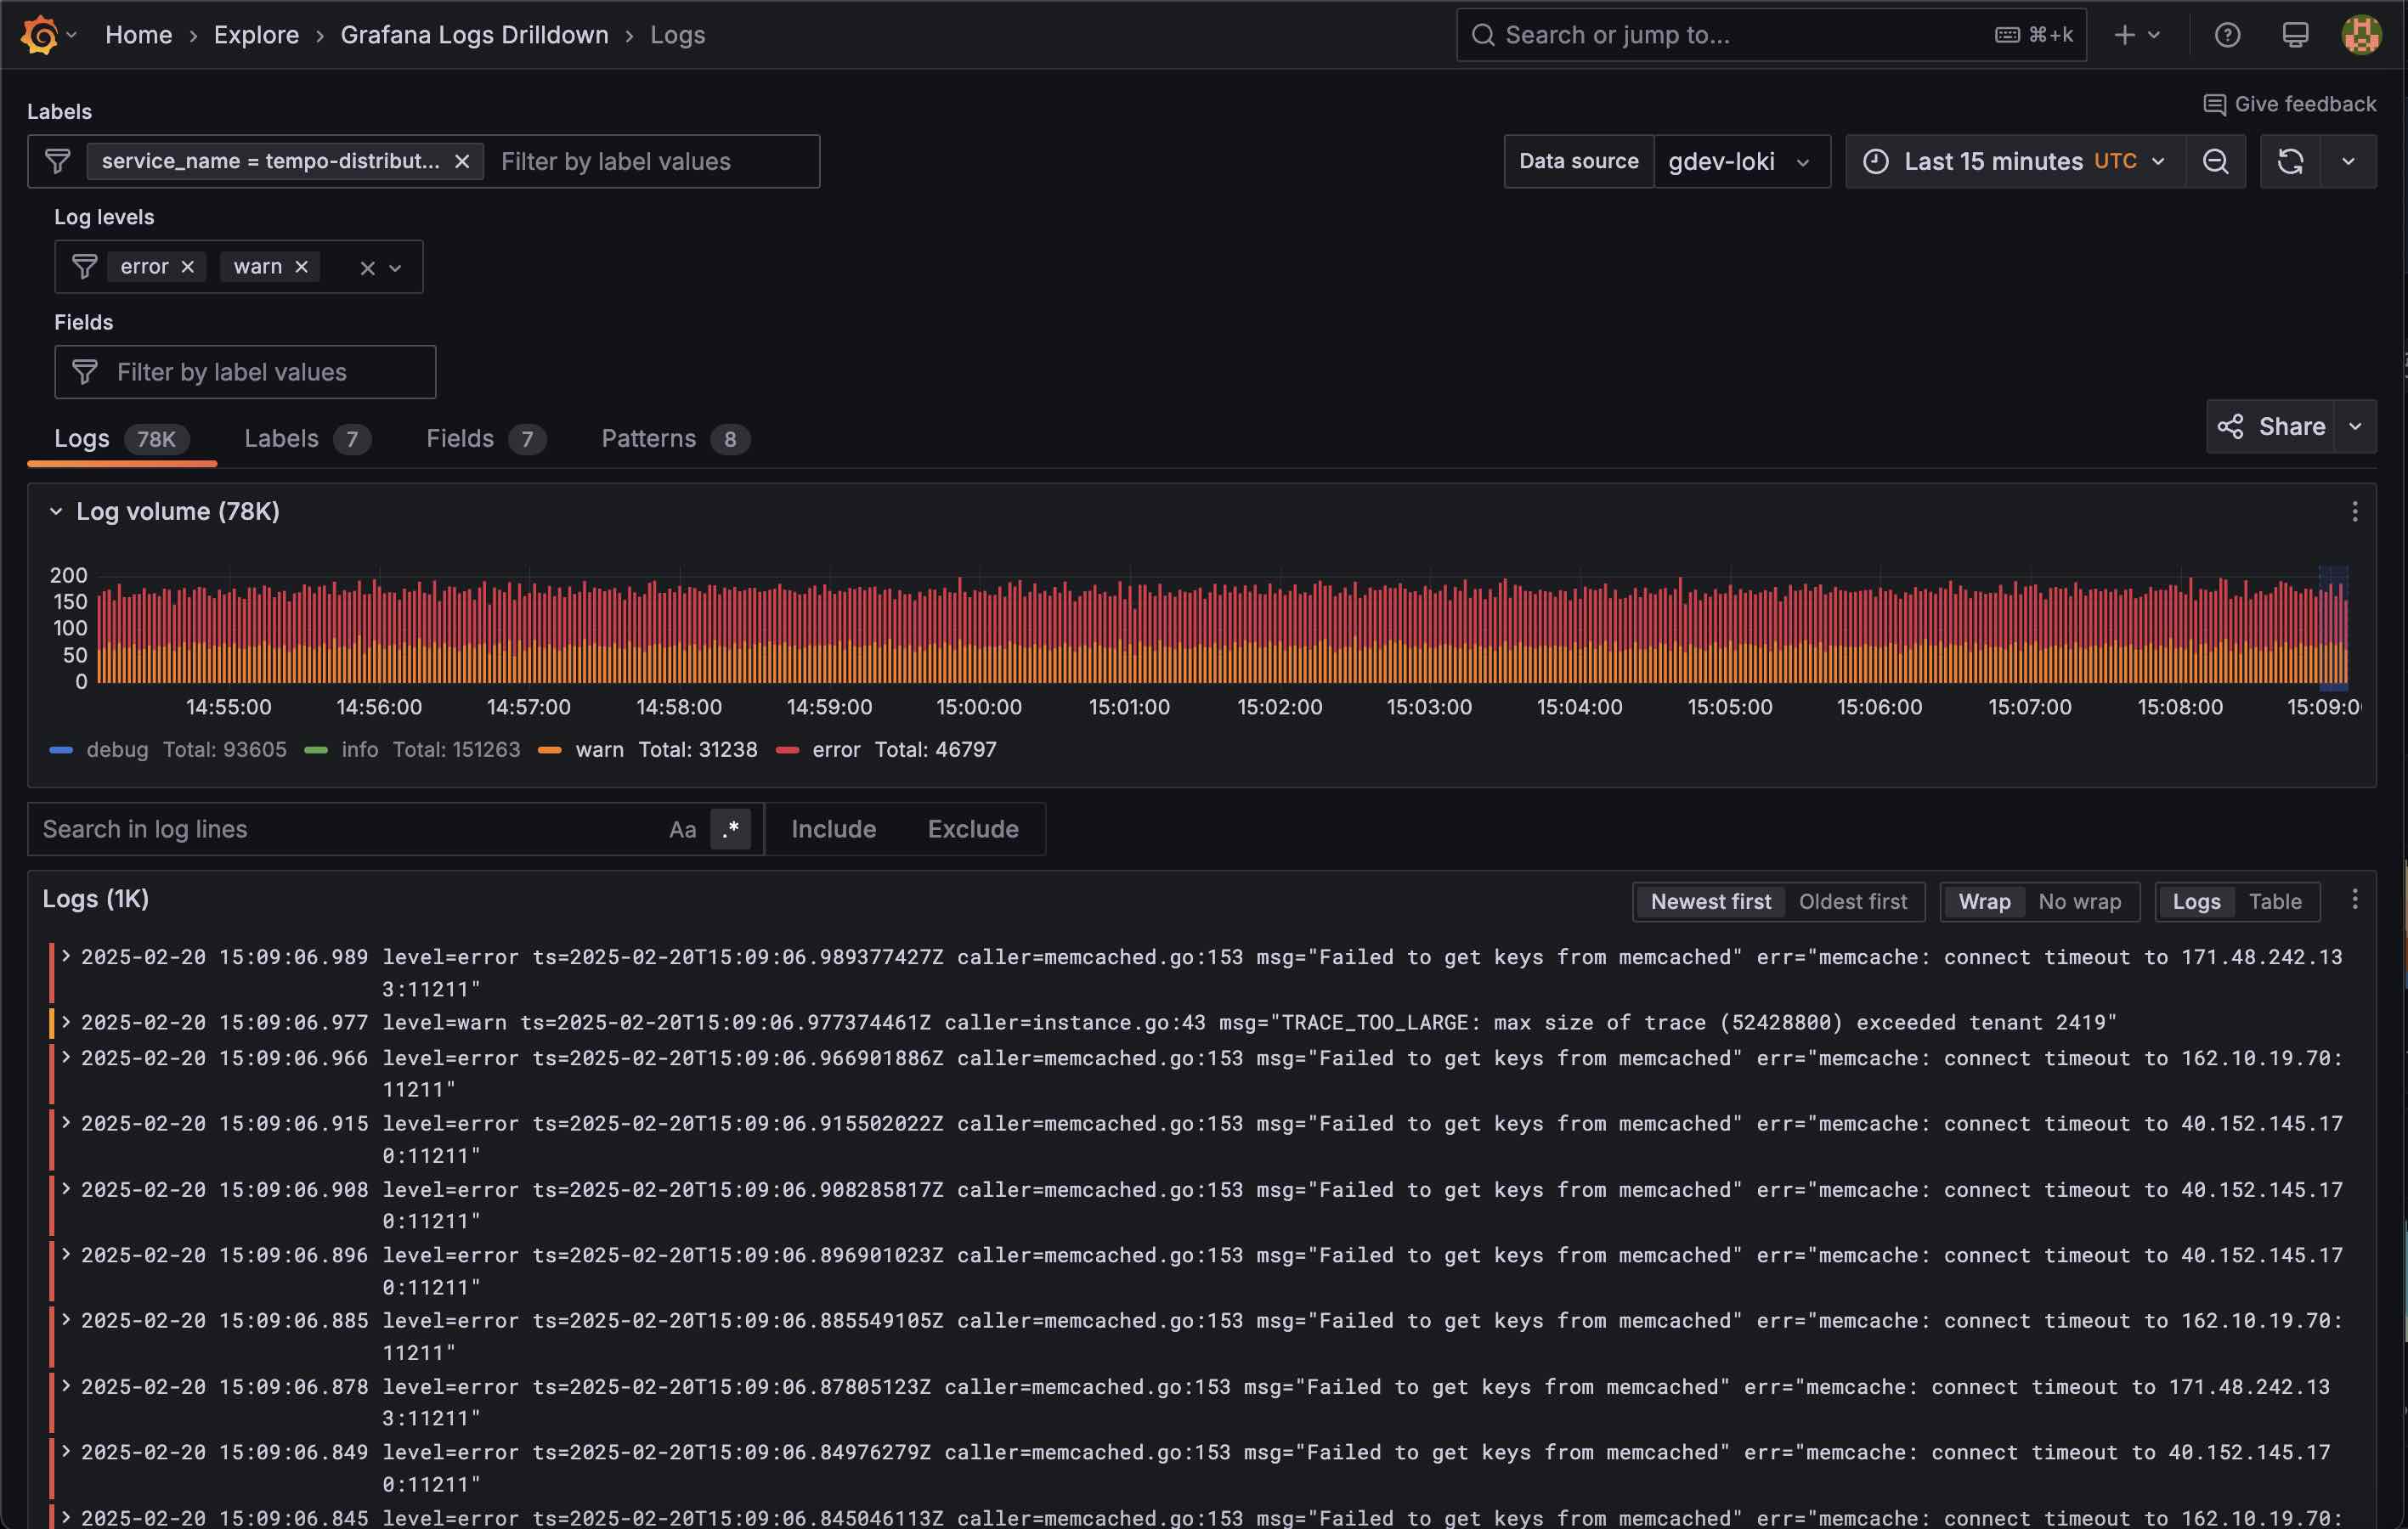The image size is (2408, 1529).
Task: Open the help question mark icon
Action: pyautogui.click(x=2227, y=35)
